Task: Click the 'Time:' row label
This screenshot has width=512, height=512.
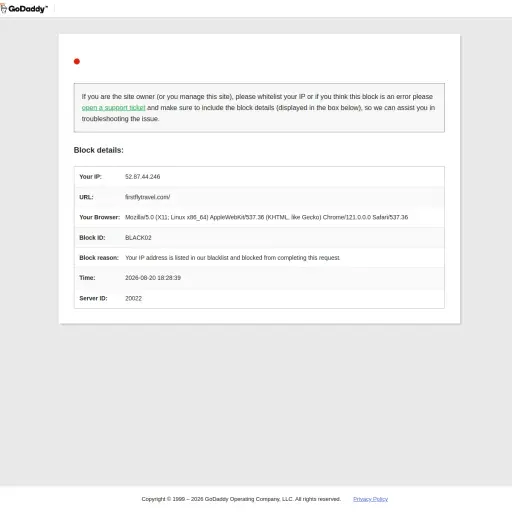Action: point(87,278)
